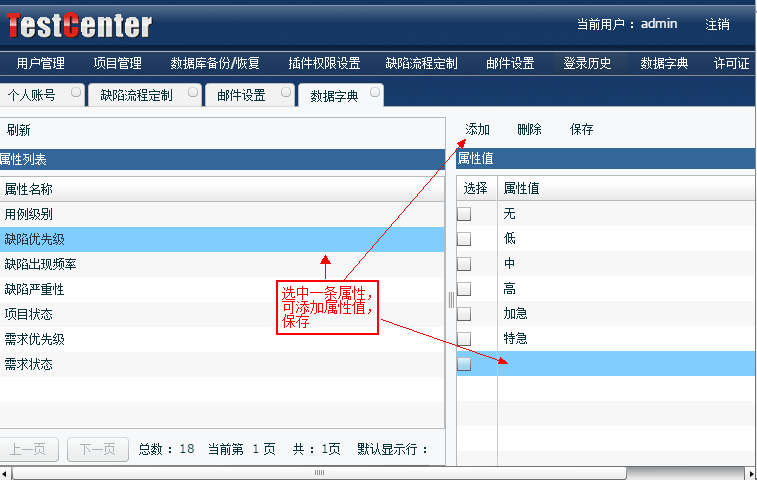
Task: Click 添加 to add an attribute value
Action: click(478, 130)
